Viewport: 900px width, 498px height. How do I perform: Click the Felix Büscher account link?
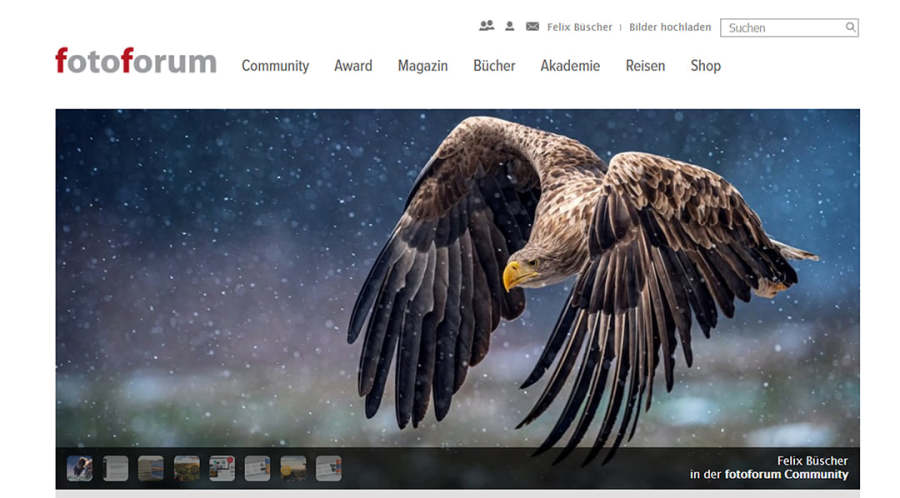click(x=579, y=27)
